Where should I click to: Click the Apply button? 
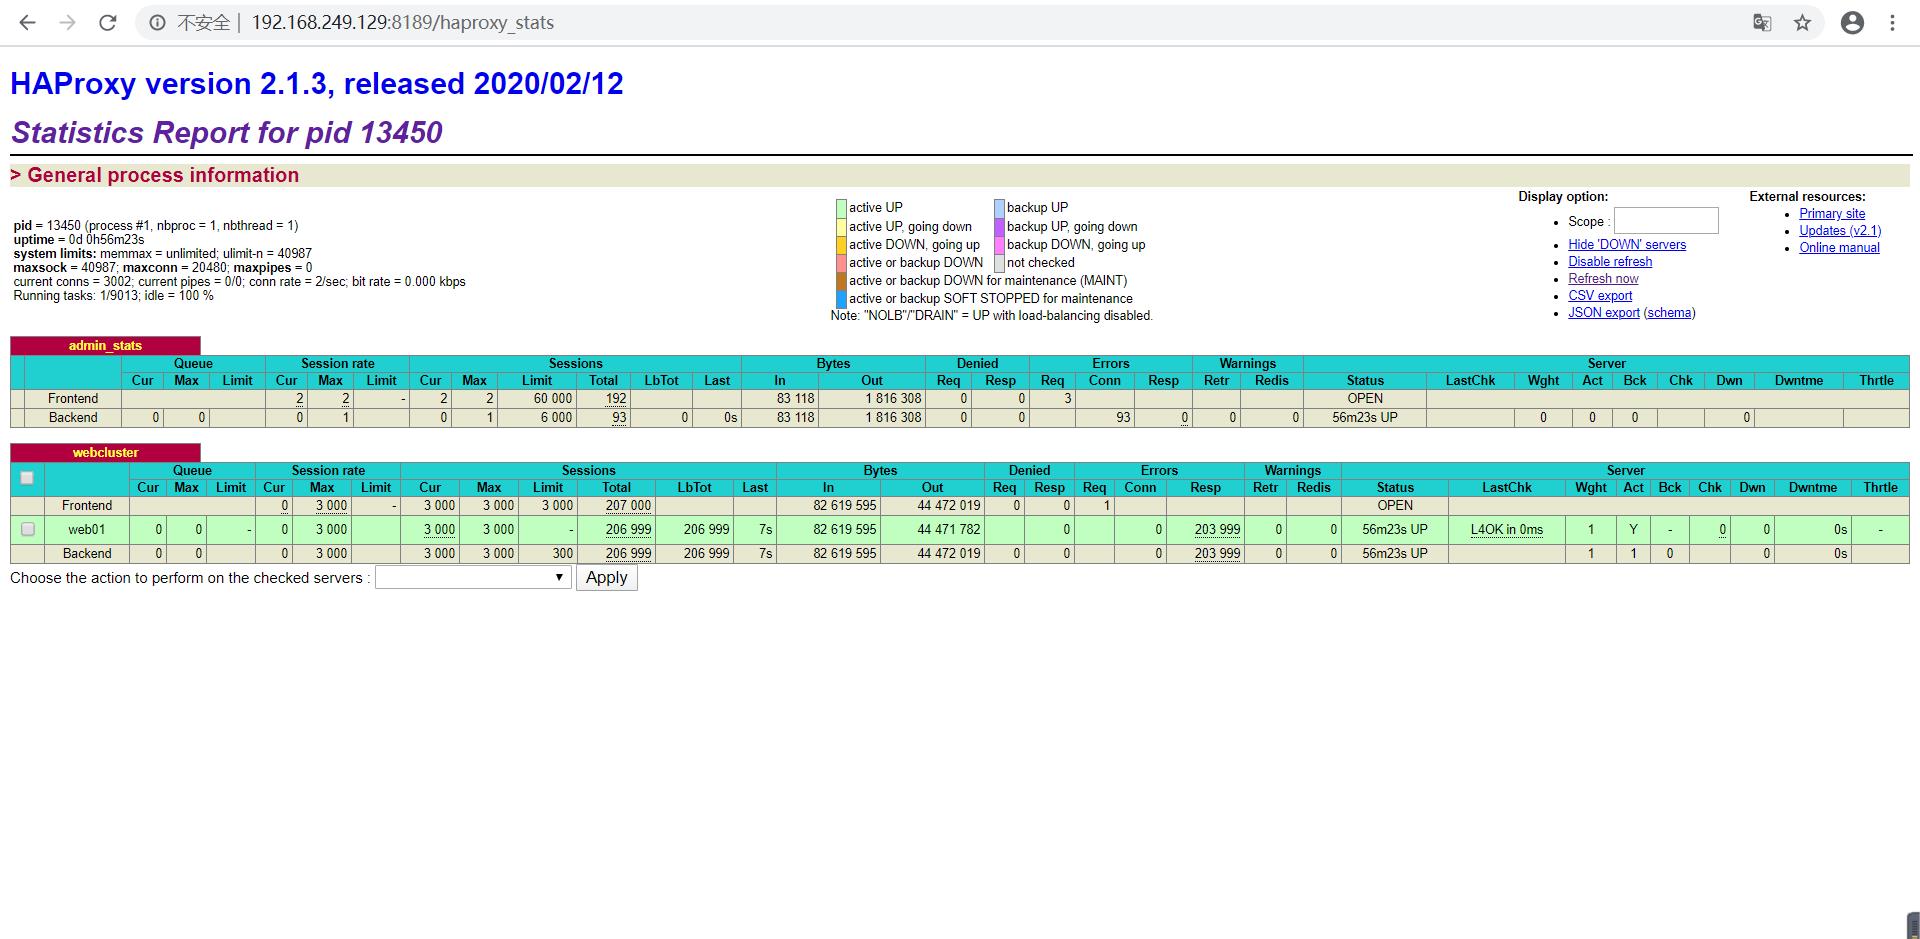pos(606,578)
